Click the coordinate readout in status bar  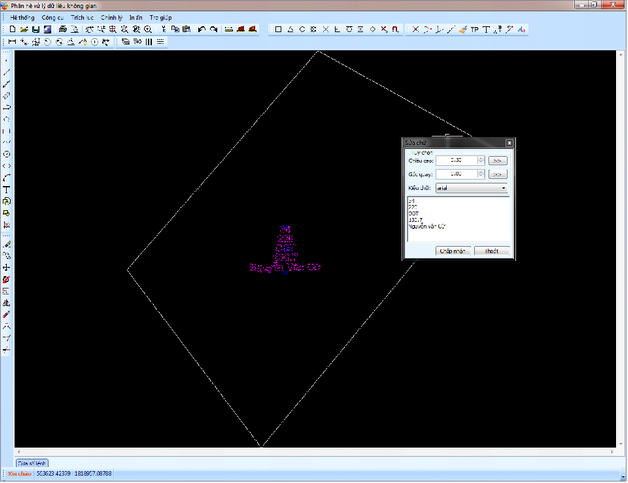coord(74,474)
